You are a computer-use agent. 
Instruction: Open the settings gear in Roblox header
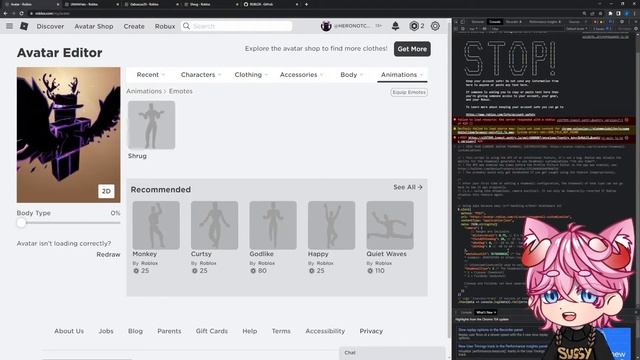pyautogui.click(x=435, y=26)
